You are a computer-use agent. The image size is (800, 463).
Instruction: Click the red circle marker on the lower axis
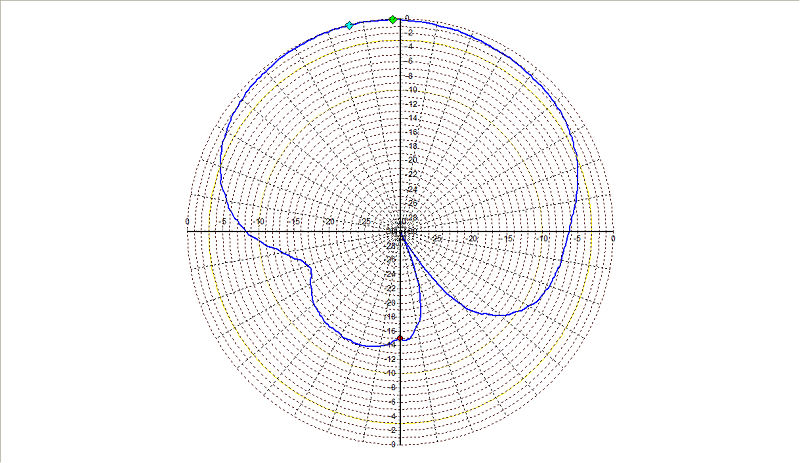(400, 338)
